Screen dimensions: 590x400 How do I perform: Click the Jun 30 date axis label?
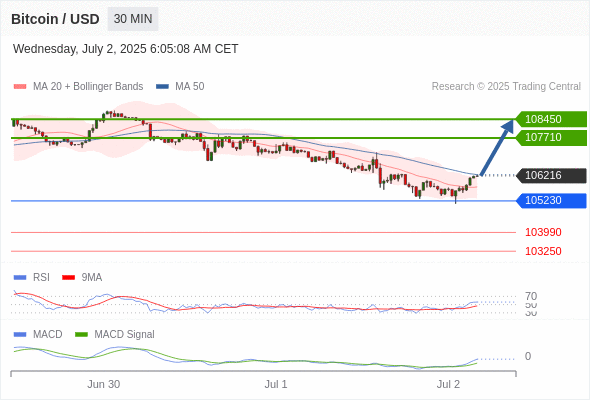point(103,384)
